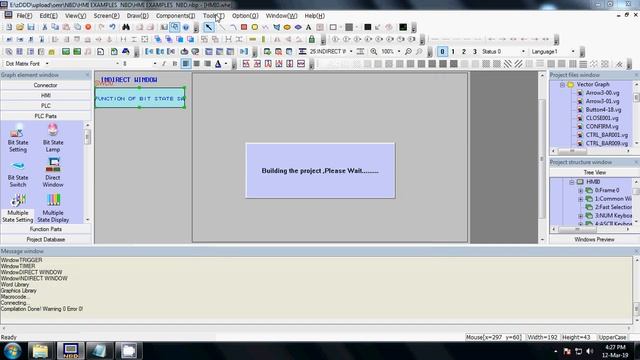Click the Save diskette icon
The height and width of the screenshot is (360, 640).
(x=31, y=27)
